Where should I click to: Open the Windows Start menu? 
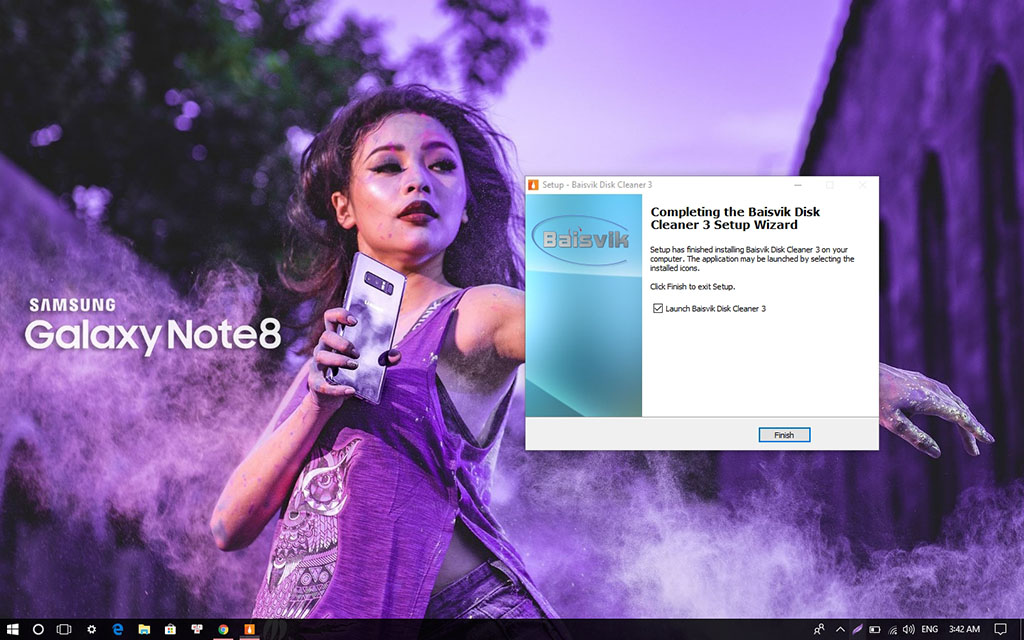[12, 630]
